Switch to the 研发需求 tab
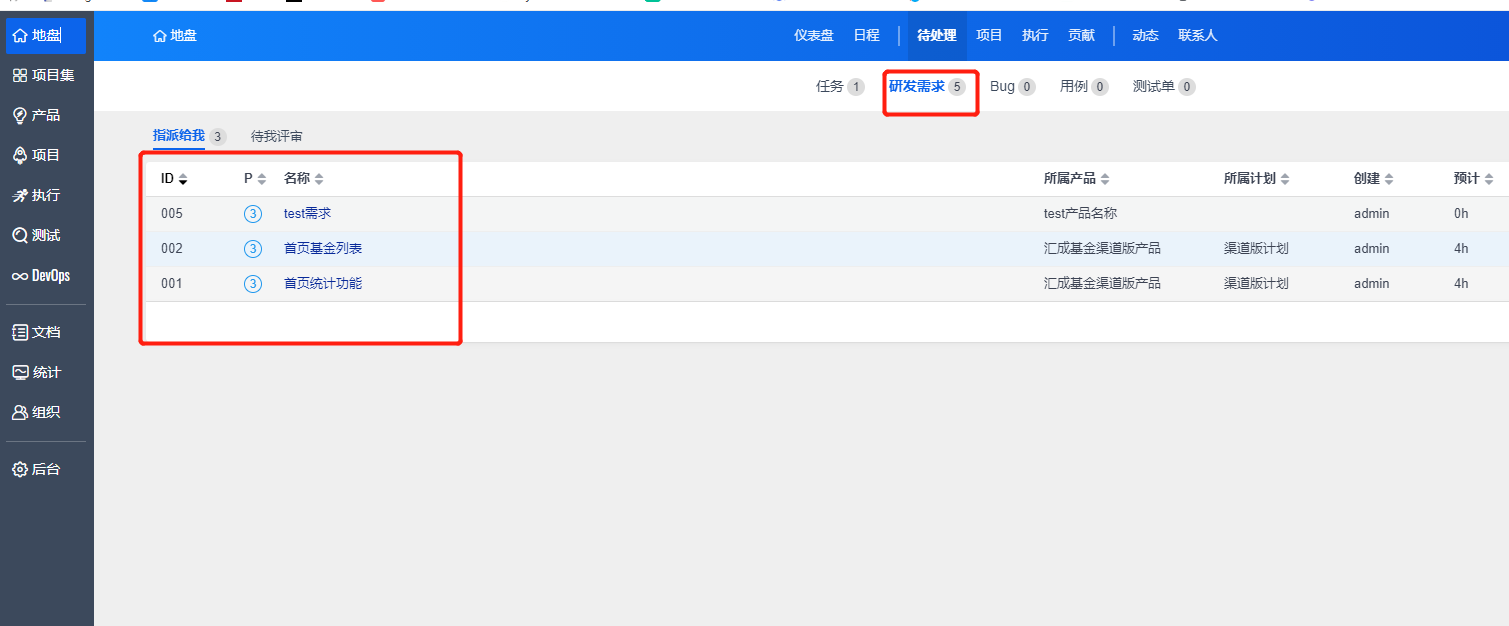The width and height of the screenshot is (1509, 626). [927, 87]
